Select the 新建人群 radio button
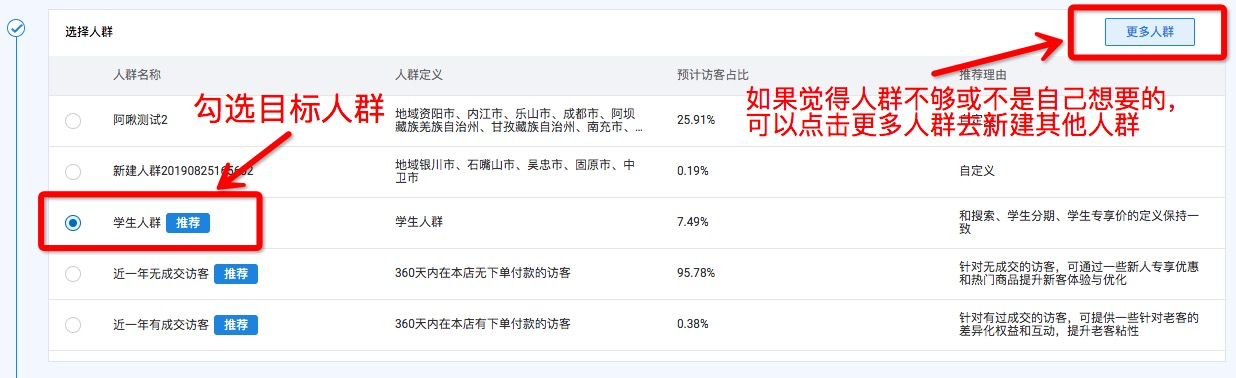The width and height of the screenshot is (1236, 378). pyautogui.click(x=73, y=171)
